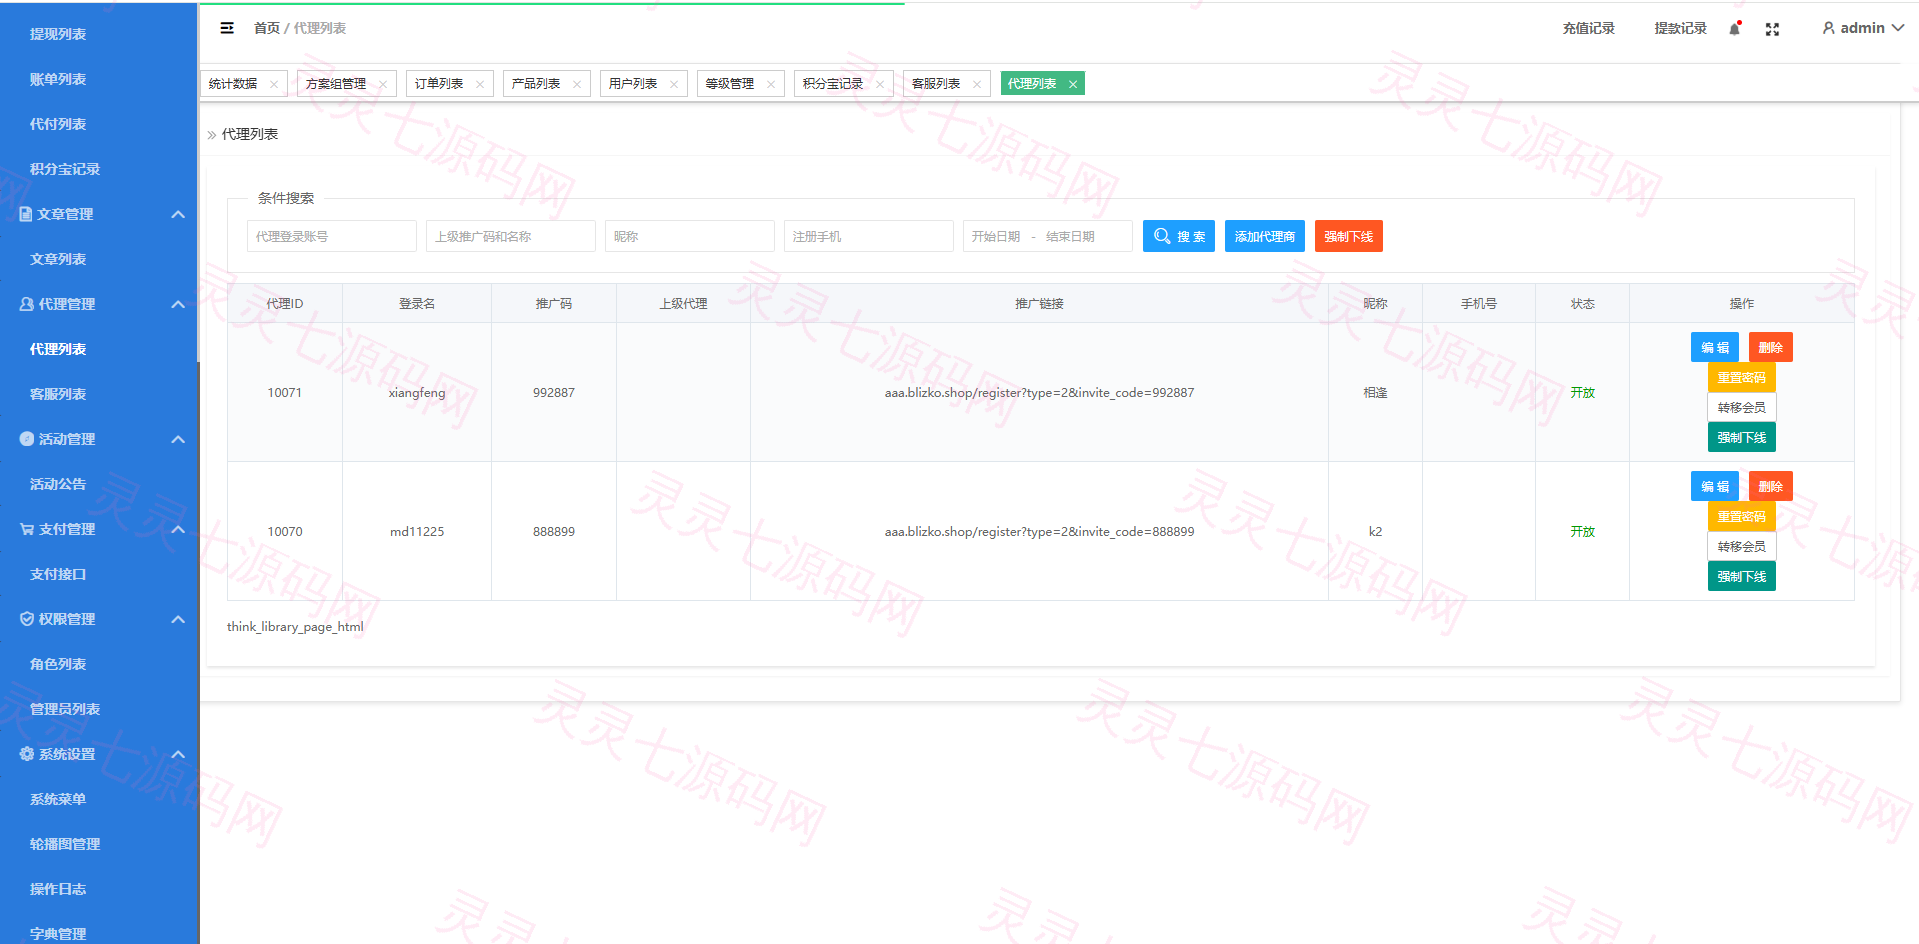
Task: Open the notification bell icon
Action: point(1735,29)
